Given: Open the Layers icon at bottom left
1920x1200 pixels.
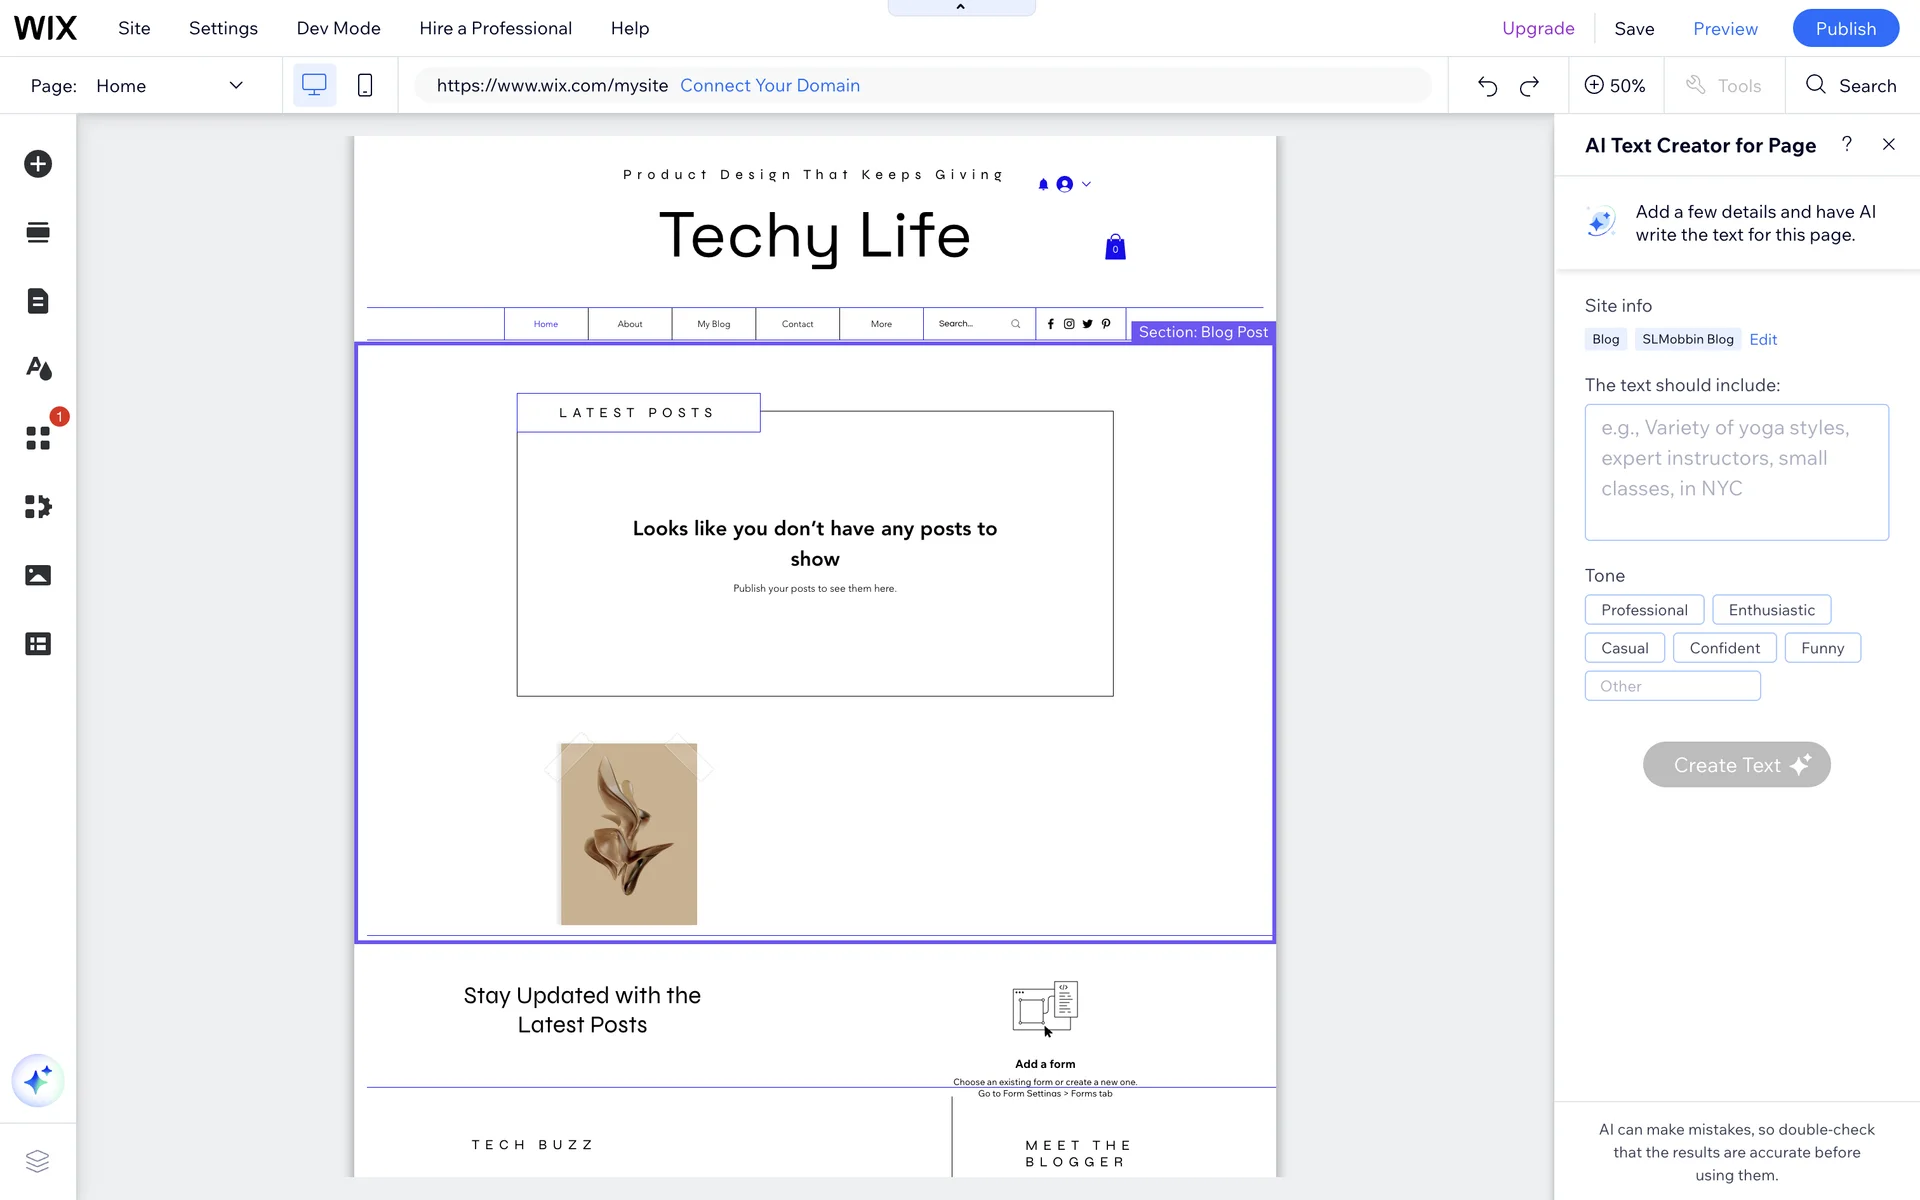Looking at the screenshot, I should point(38,1161).
